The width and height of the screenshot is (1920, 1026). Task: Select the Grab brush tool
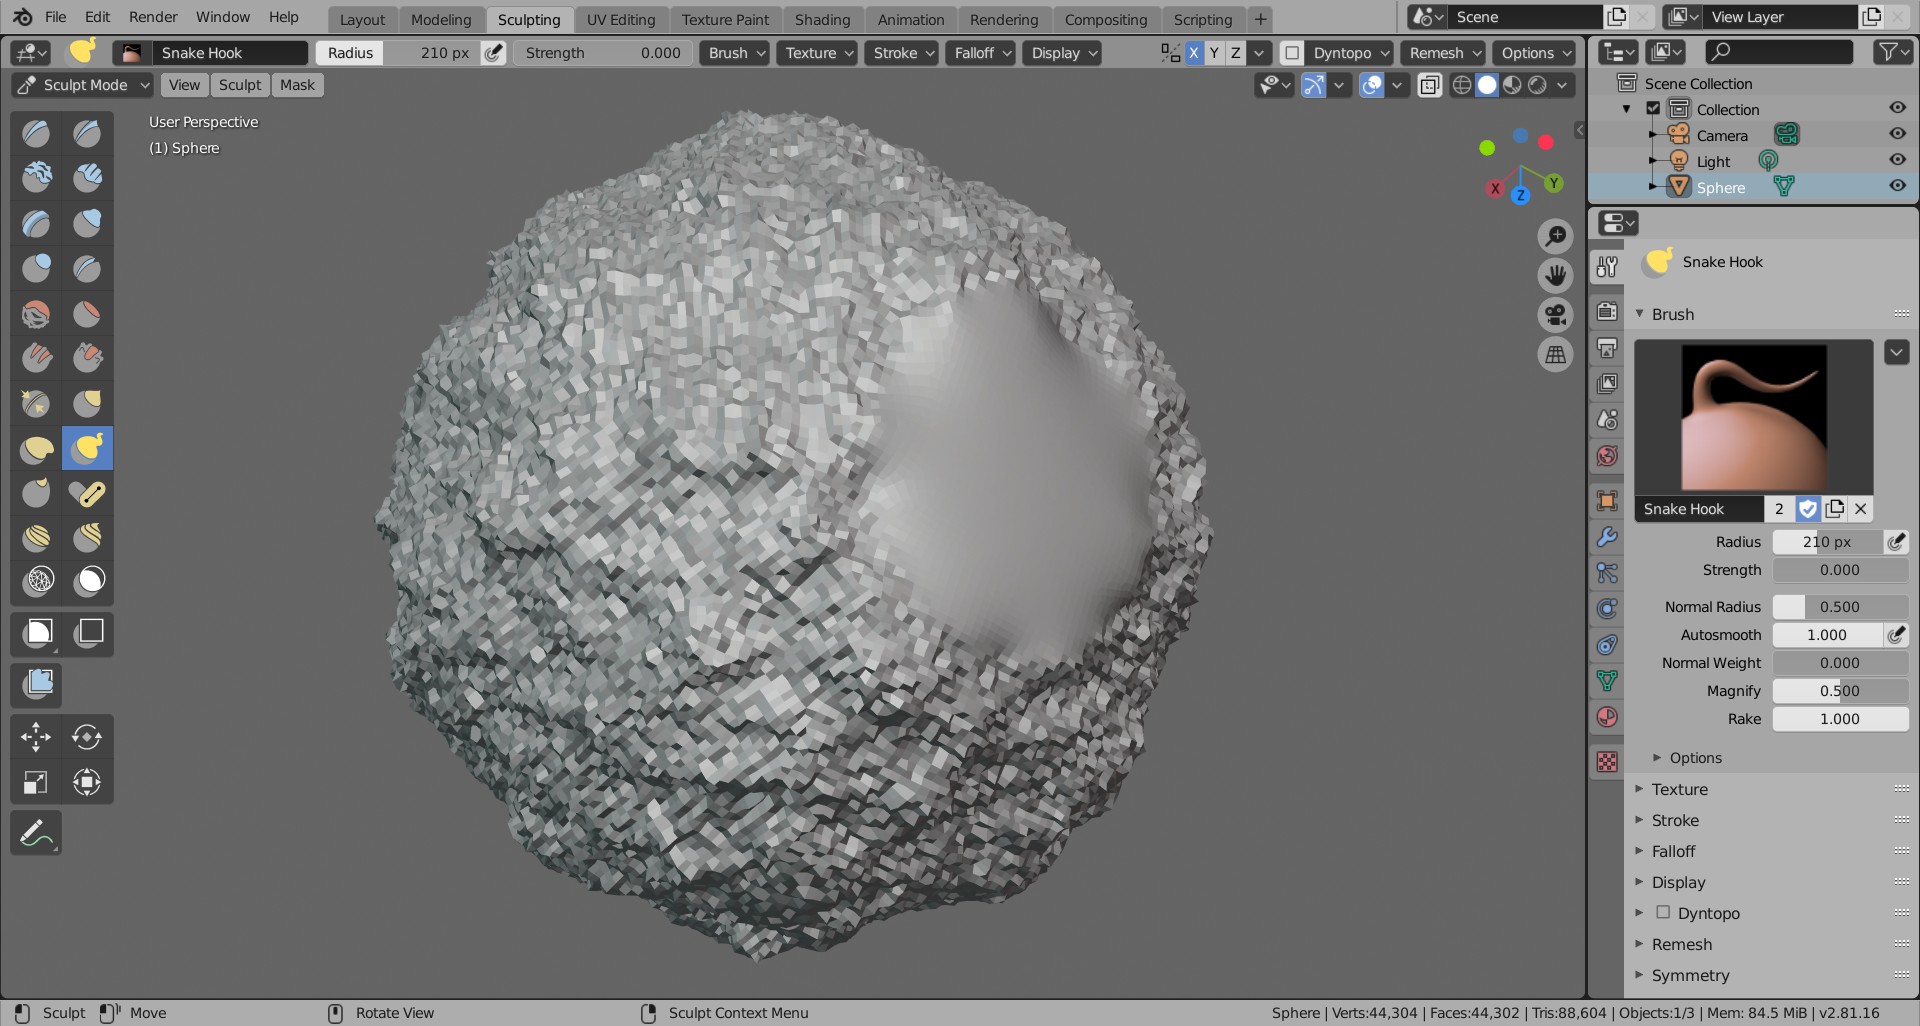pos(88,403)
